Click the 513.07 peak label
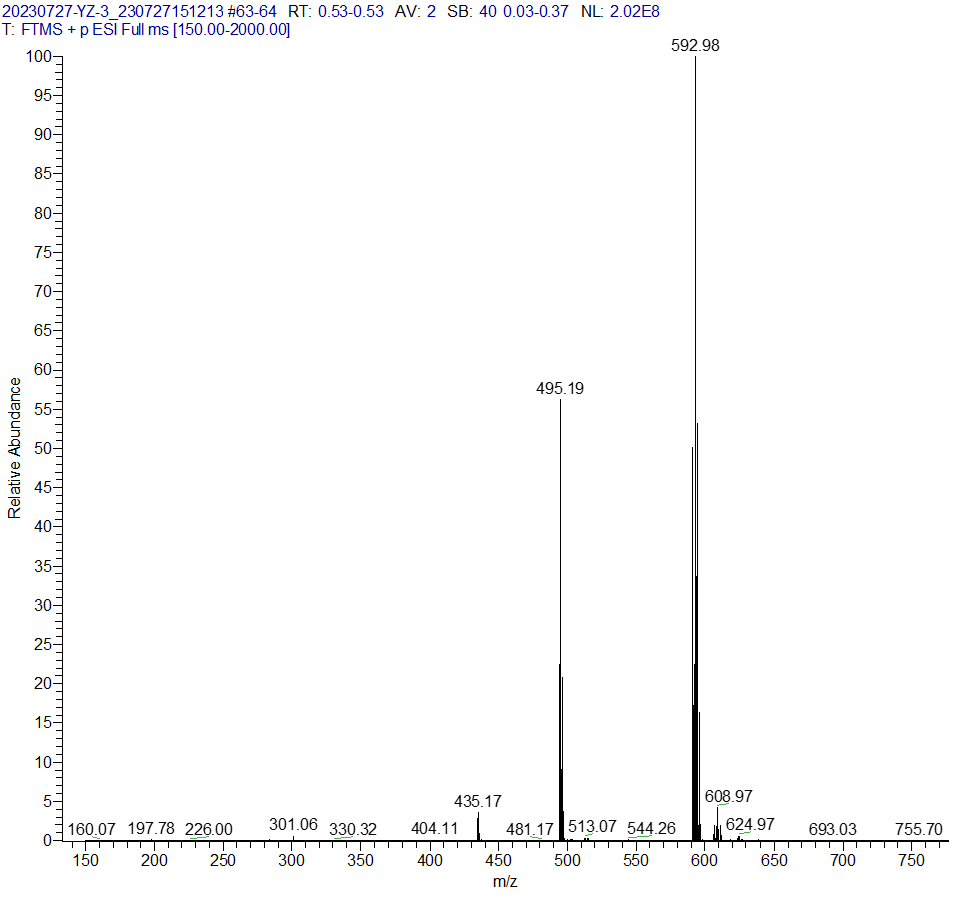Viewport: 975px width, 897px height. (x=593, y=826)
